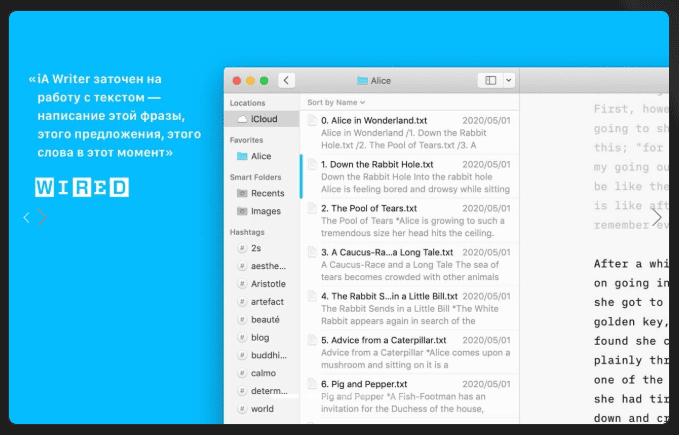
Task: Click document icon of 0. Alice in Wonderland.txt
Action: pyautogui.click(x=312, y=121)
